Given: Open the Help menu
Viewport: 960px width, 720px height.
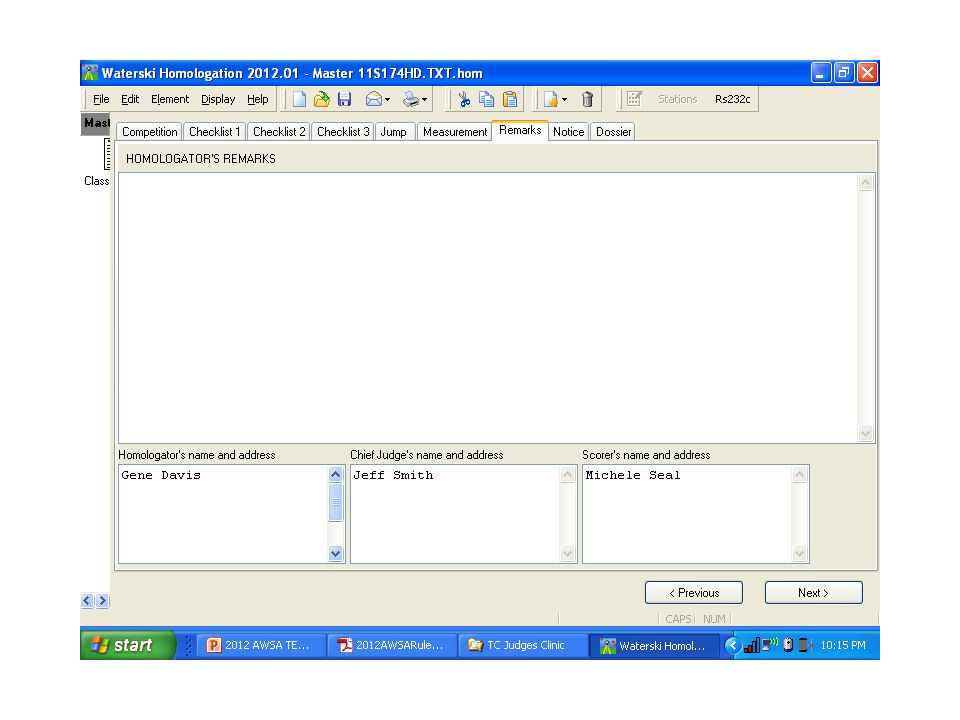Looking at the screenshot, I should pos(258,99).
